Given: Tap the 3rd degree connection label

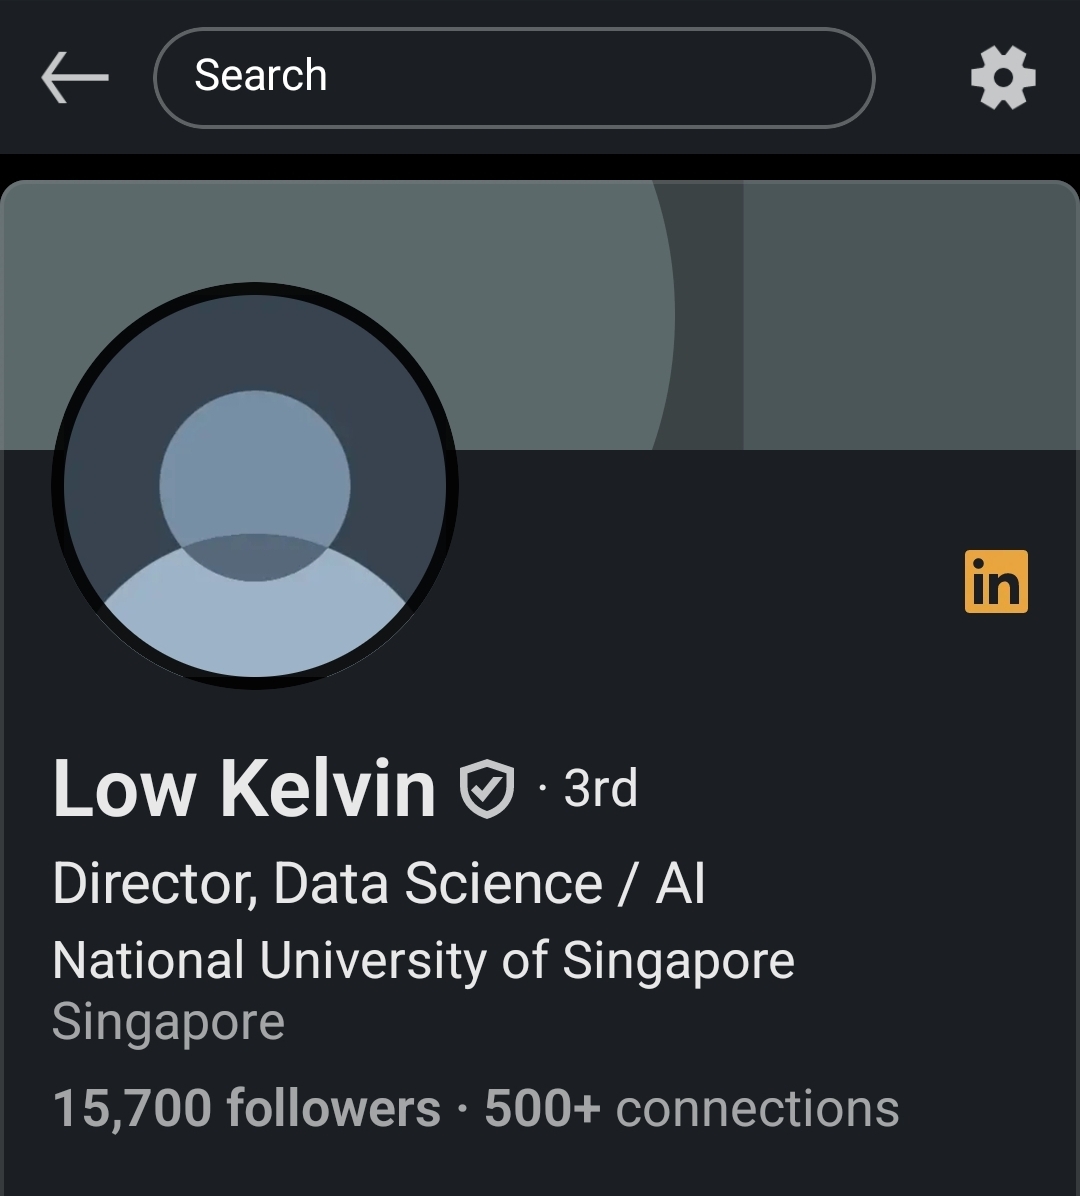Looking at the screenshot, I should coord(600,789).
